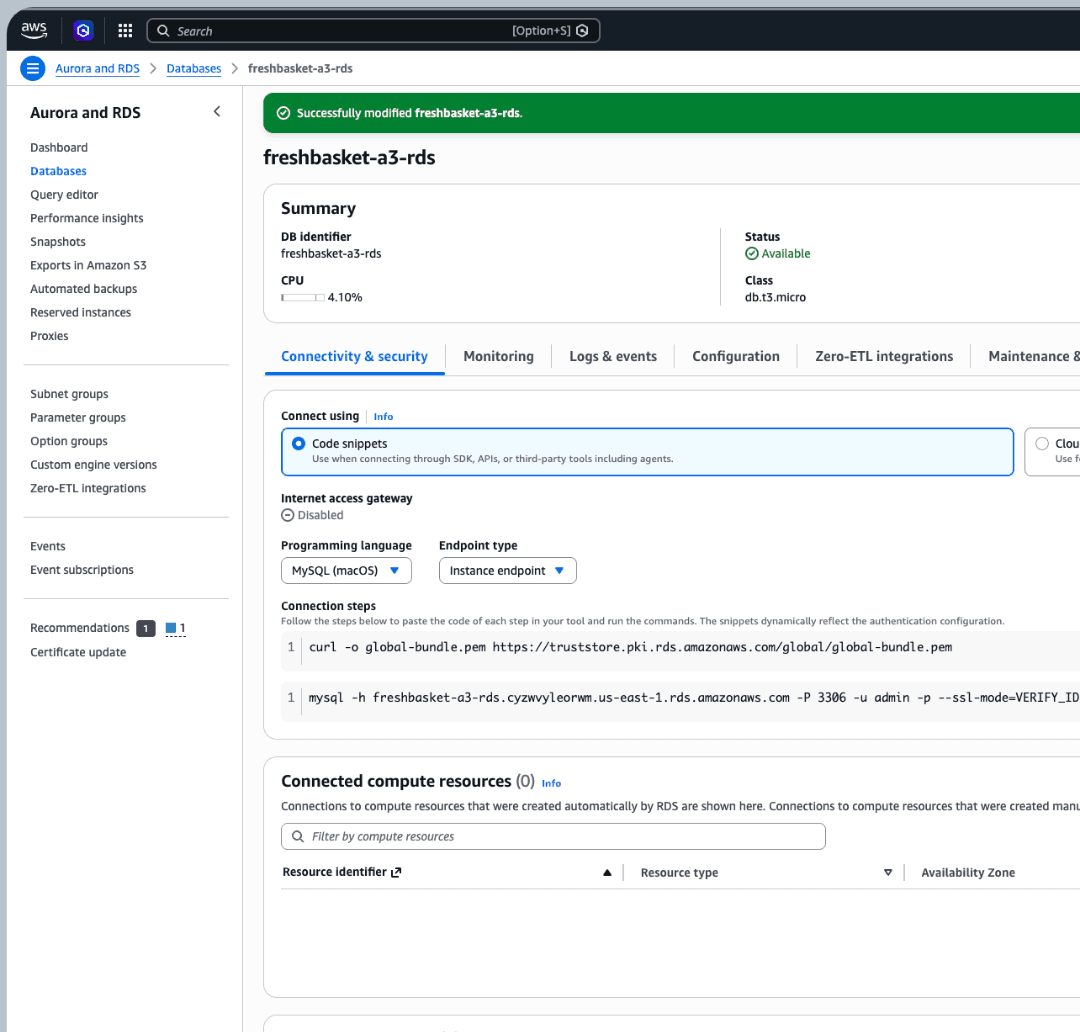
Task: Open Info link for Connected compute resources
Action: coord(551,783)
